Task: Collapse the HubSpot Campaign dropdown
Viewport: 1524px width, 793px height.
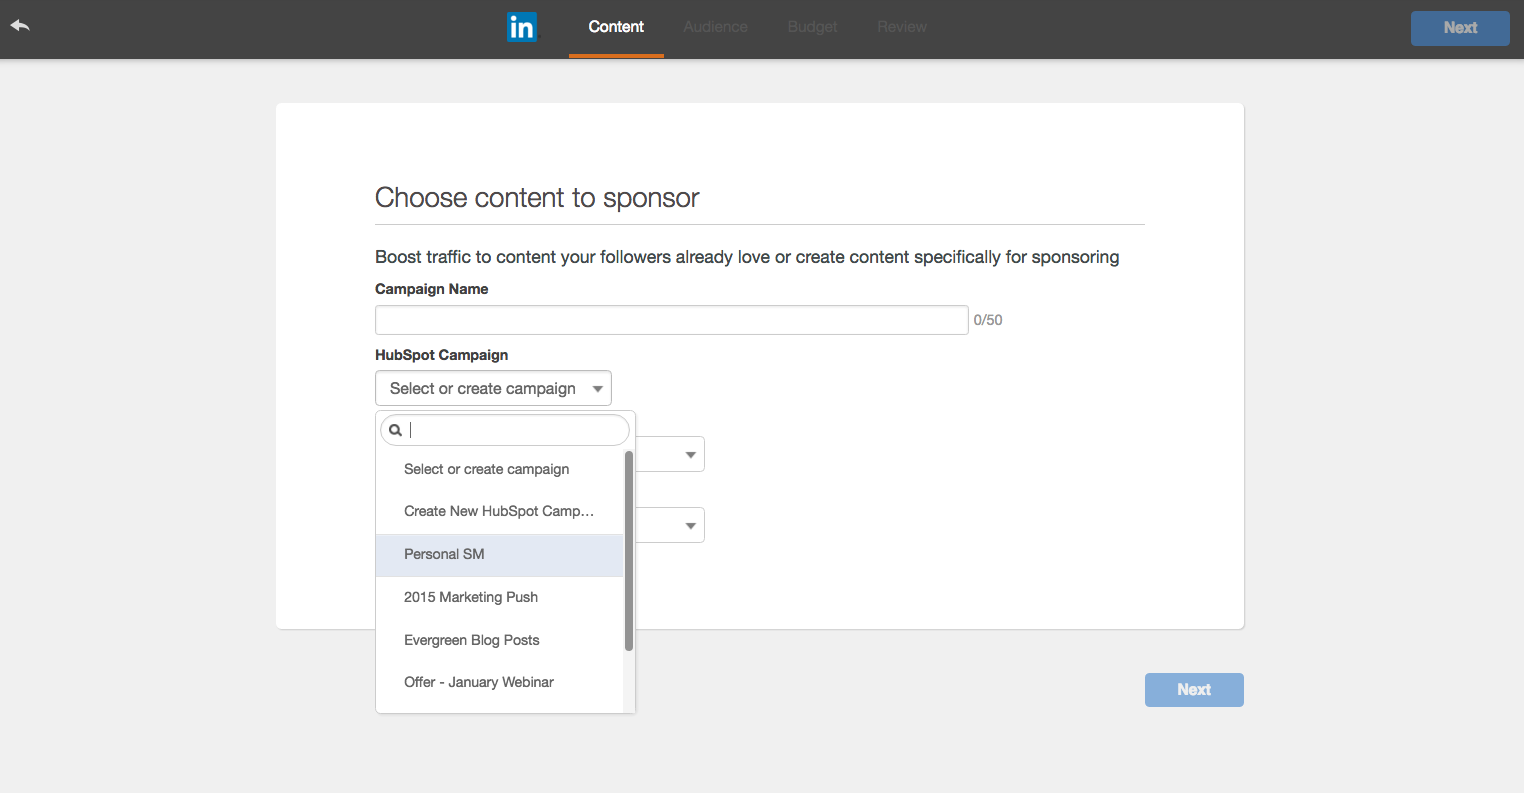Action: click(493, 388)
